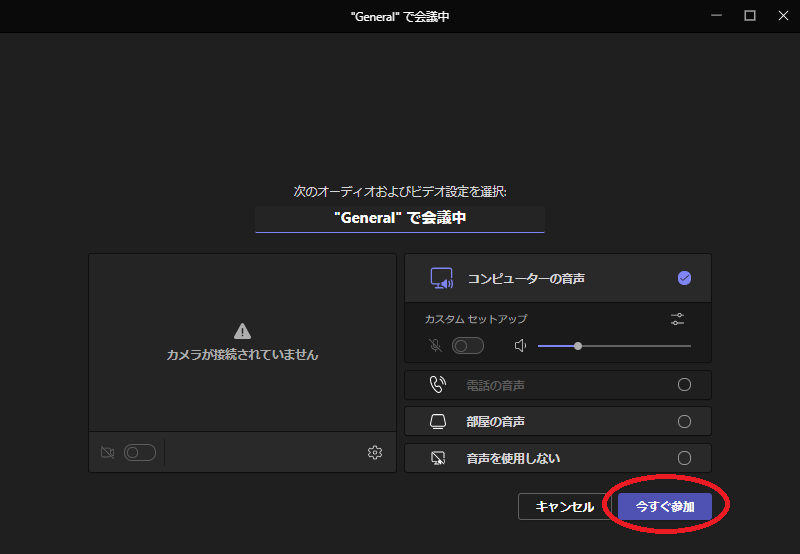Viewport: 800px width, 554px height.
Task: Click the 電話の音声 label
Action: [x=495, y=385]
